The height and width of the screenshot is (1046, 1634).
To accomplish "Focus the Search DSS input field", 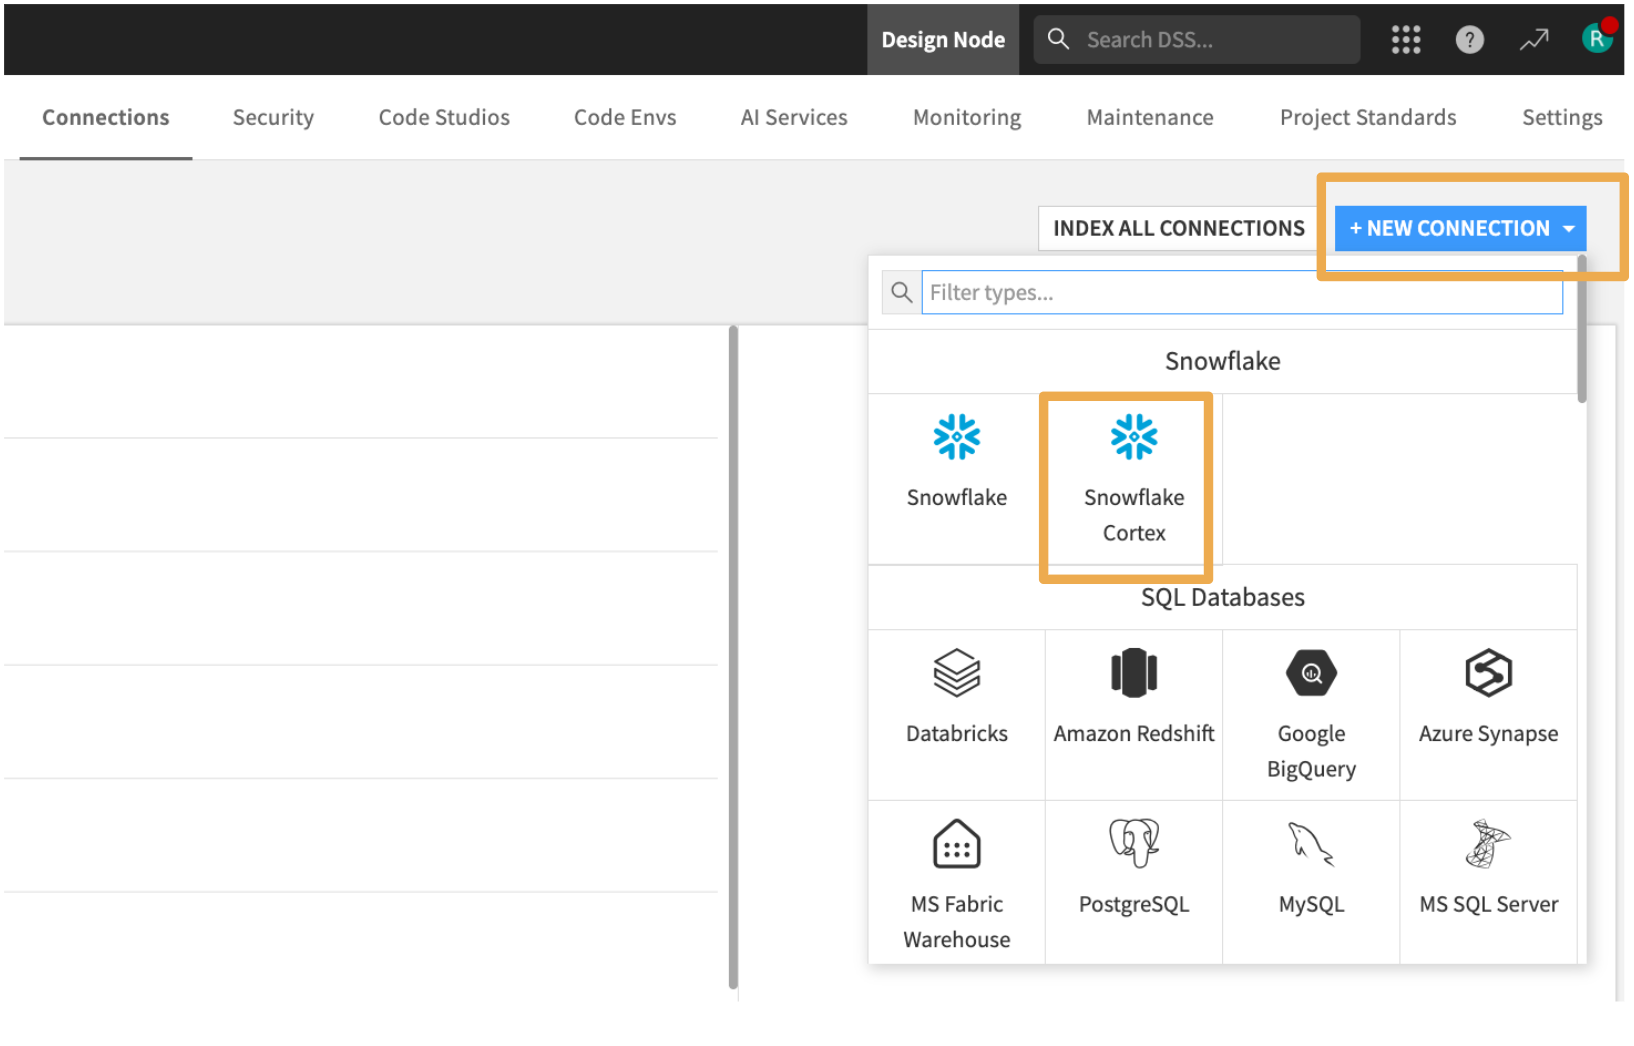I will point(1196,40).
